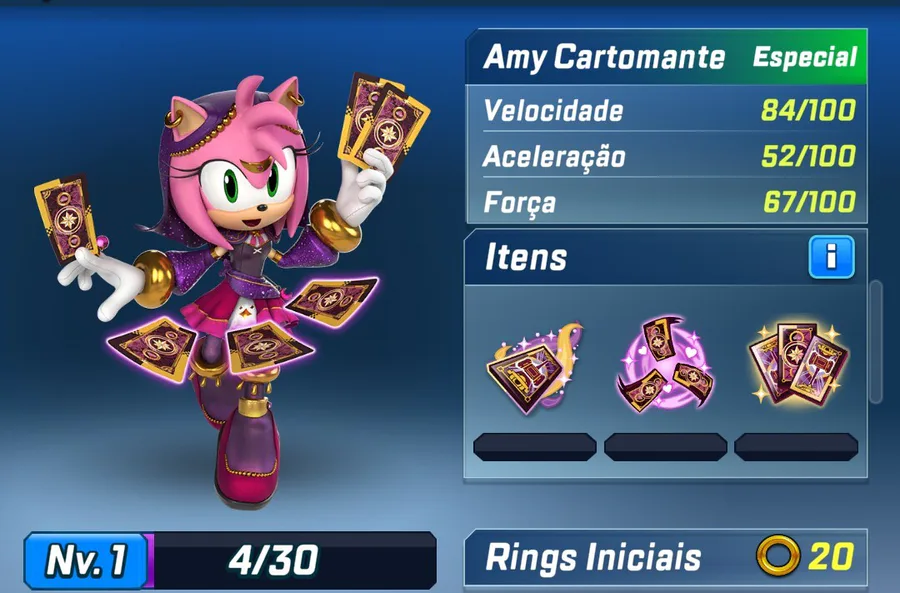Image resolution: width=900 pixels, height=593 pixels.
Task: Select the sparkling card deck item icon
Action: 798,364
